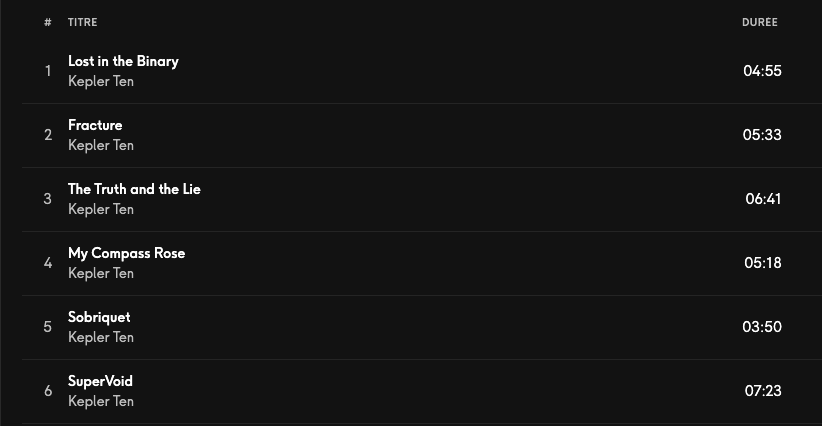Image resolution: width=822 pixels, height=426 pixels.
Task: Select the Fracture track title
Action: tap(95, 125)
